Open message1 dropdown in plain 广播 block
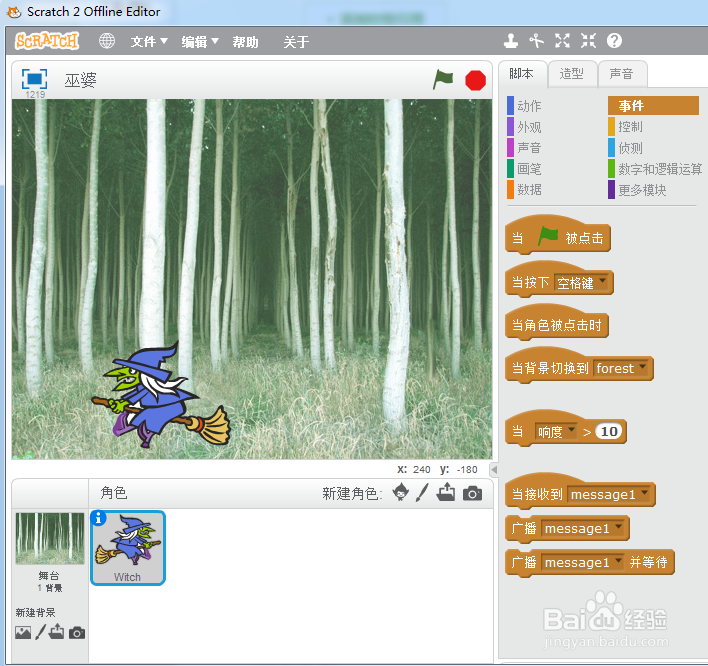This screenshot has height=666, width=708. coord(583,528)
